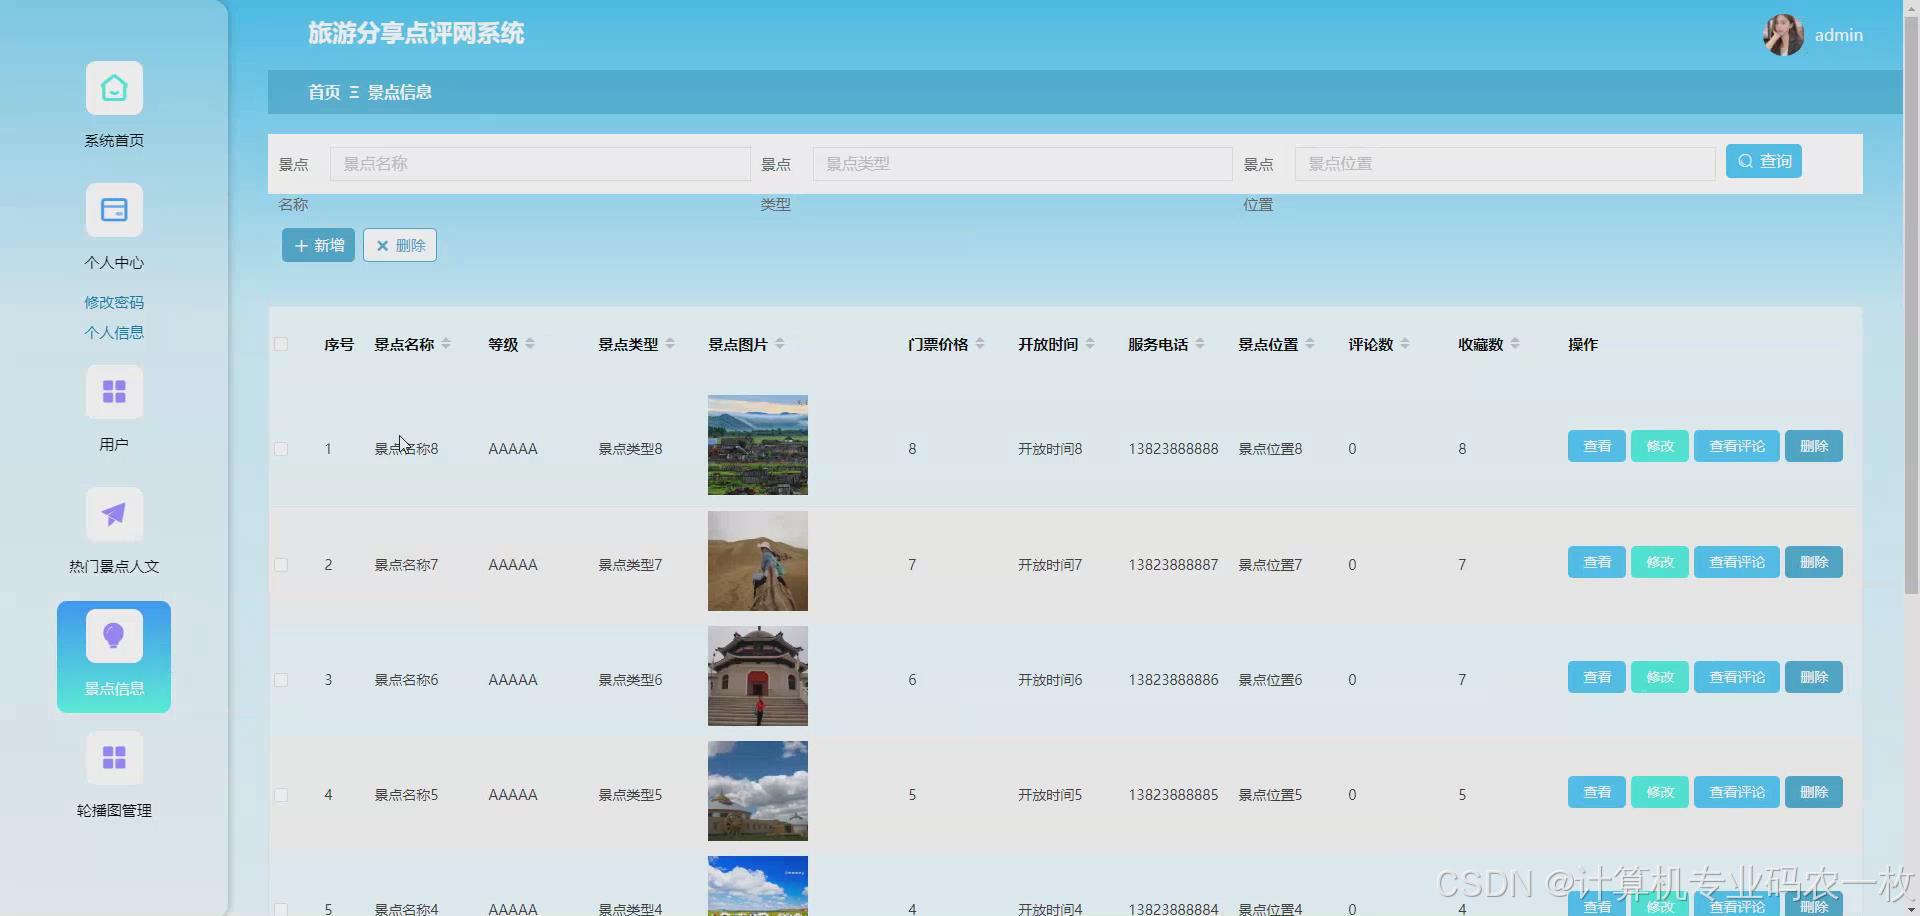
Task: Check the row for 景点名称8
Action: point(281,449)
